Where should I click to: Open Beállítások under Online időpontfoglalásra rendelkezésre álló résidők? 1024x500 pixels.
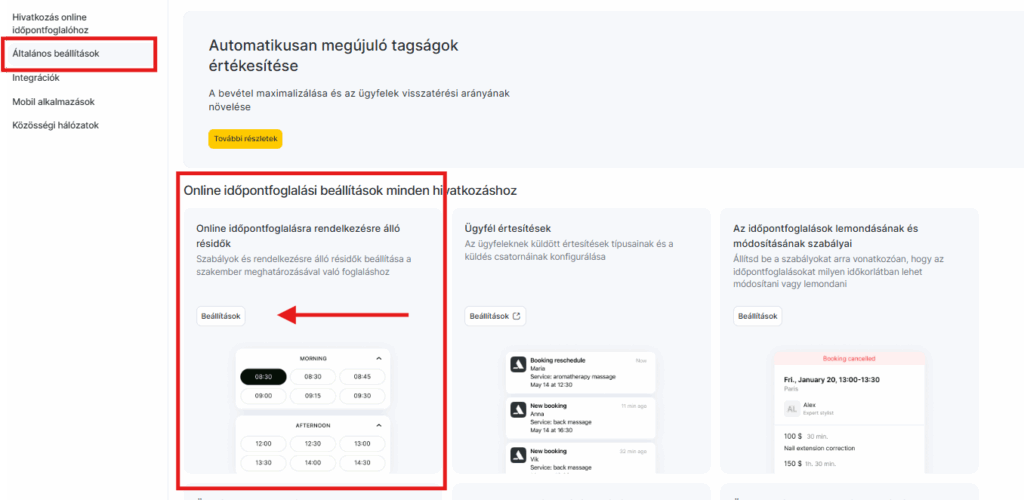coord(220,316)
